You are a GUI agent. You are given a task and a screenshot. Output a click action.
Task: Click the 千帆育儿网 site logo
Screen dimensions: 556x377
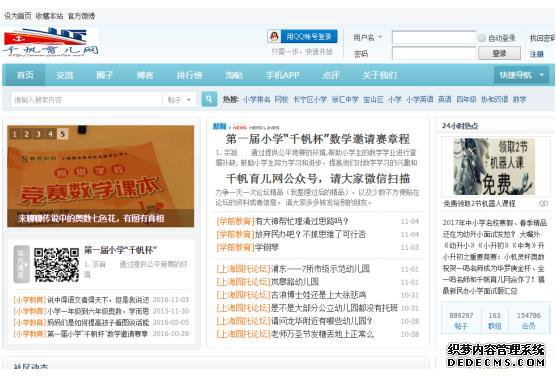[51, 43]
